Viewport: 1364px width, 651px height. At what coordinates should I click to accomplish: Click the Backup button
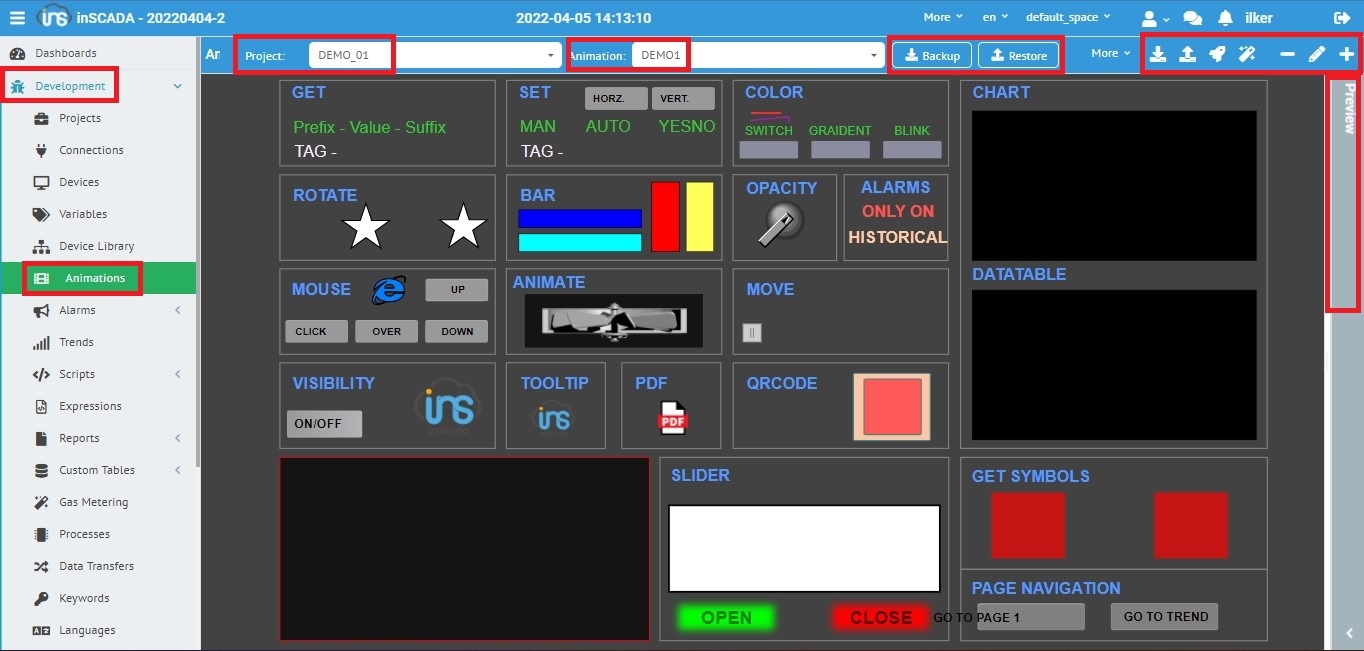pos(932,55)
